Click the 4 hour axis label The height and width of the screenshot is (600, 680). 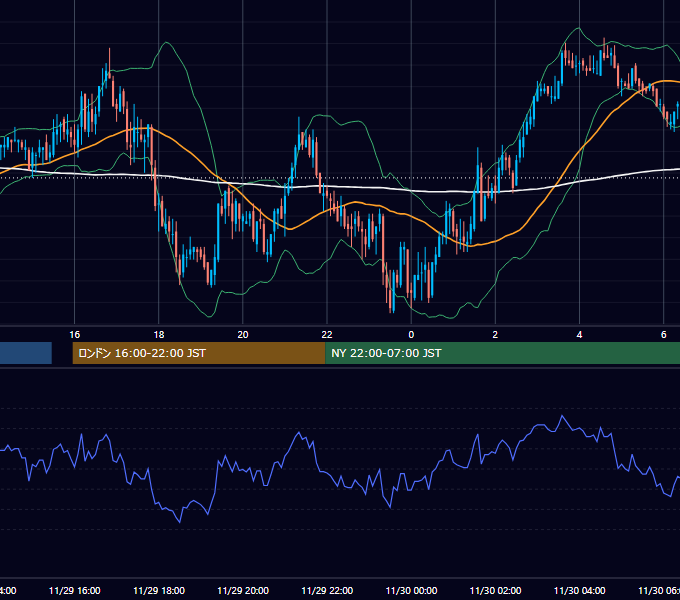(x=579, y=335)
